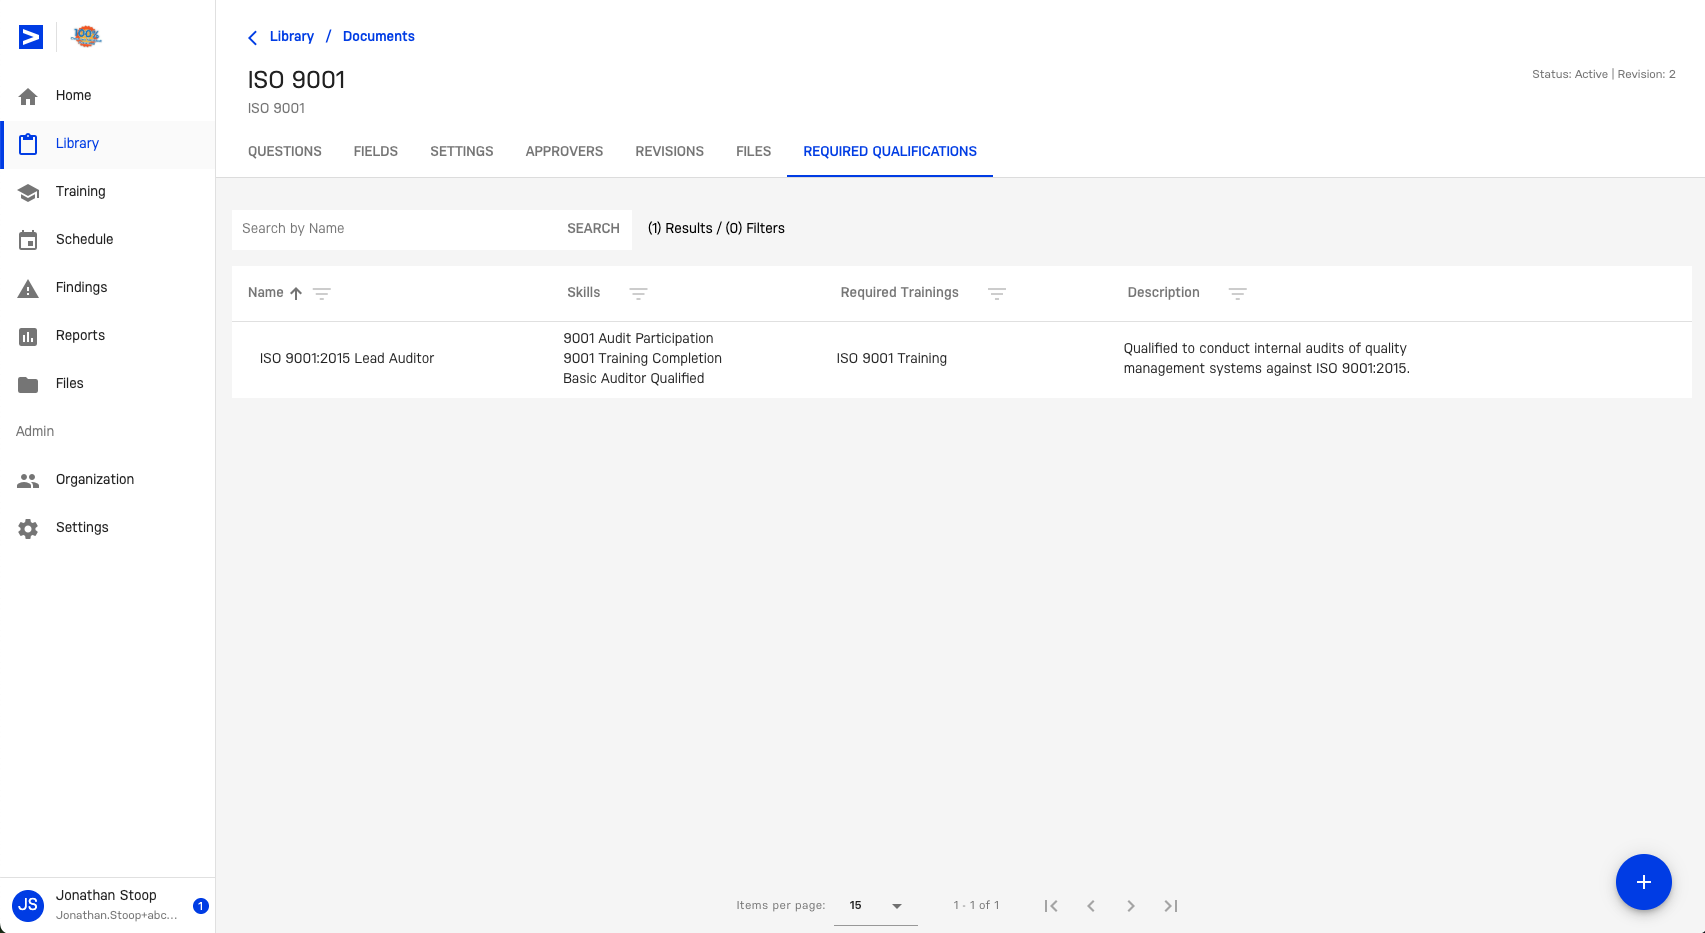Open the Files tab of the document
The width and height of the screenshot is (1705, 933).
pyautogui.click(x=754, y=152)
